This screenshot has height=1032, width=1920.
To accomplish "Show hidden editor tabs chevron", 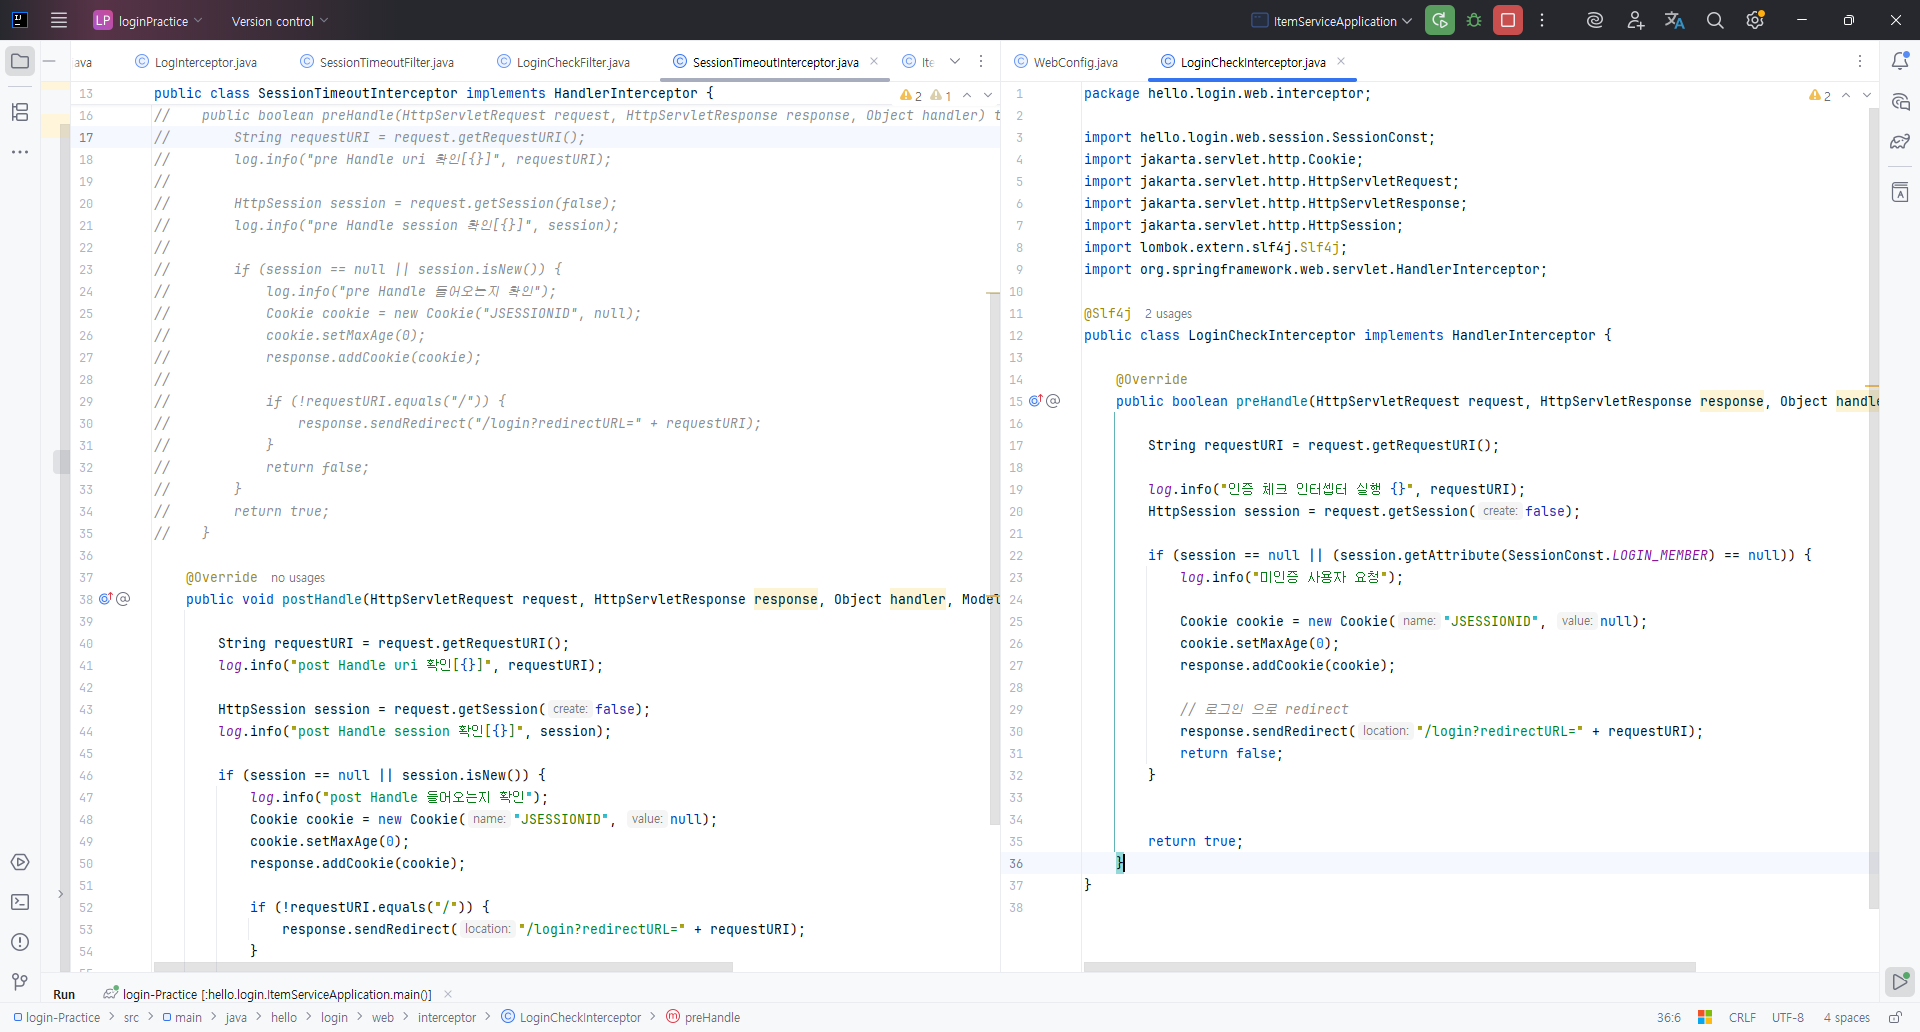I will click(x=955, y=62).
